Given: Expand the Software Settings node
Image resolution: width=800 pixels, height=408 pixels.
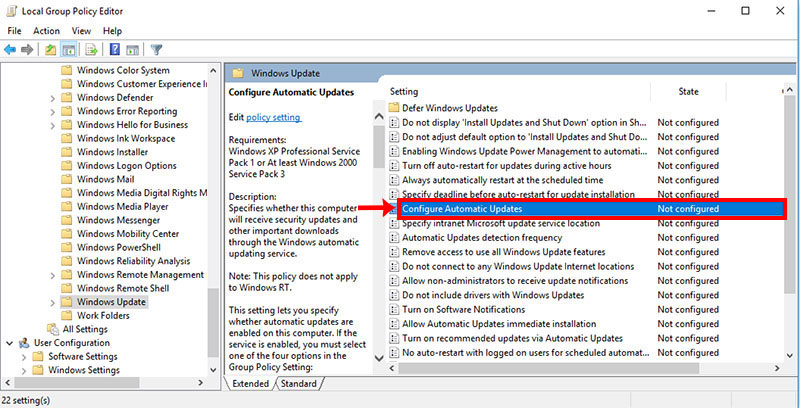Looking at the screenshot, I should 24,357.
